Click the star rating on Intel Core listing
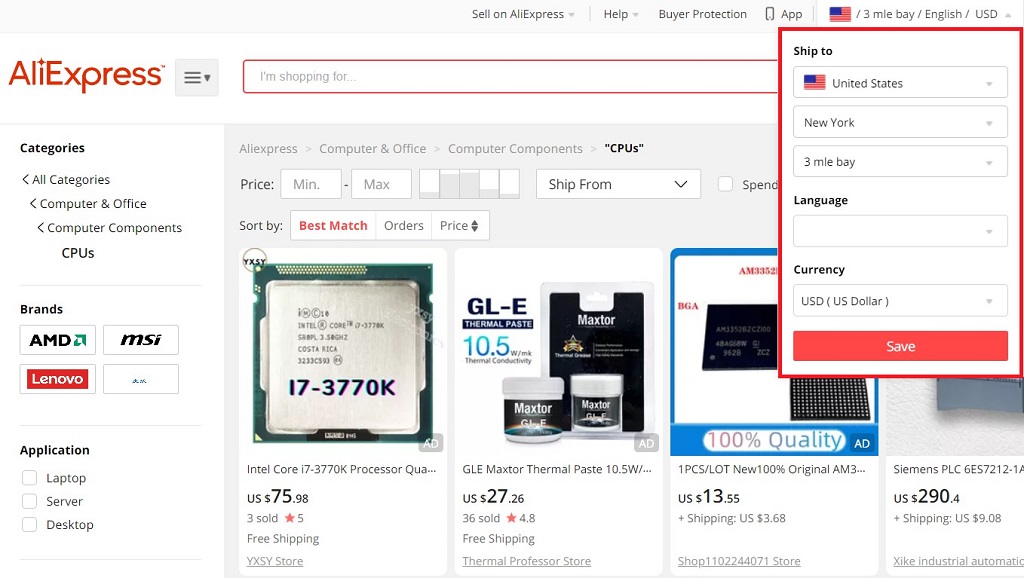 [x=294, y=518]
